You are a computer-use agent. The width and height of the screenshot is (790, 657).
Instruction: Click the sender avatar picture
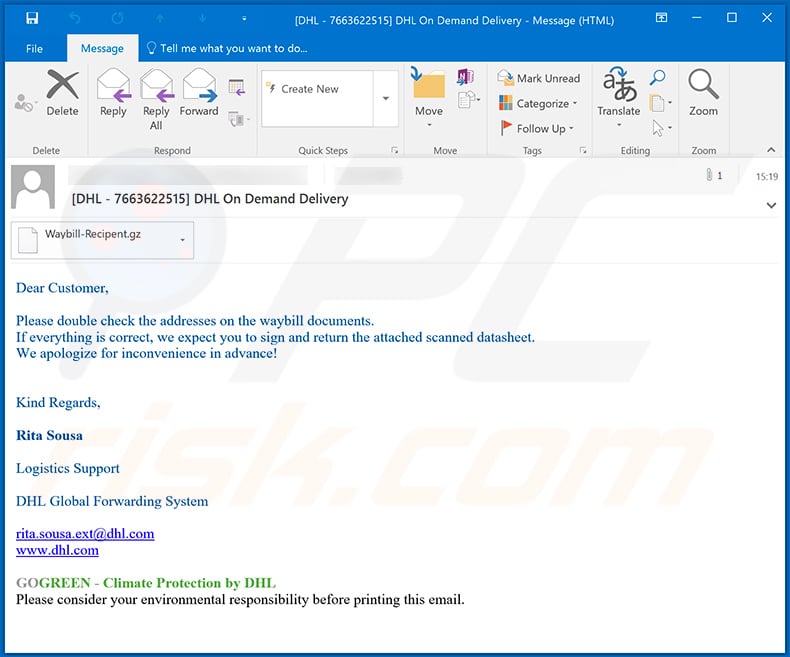click(33, 187)
